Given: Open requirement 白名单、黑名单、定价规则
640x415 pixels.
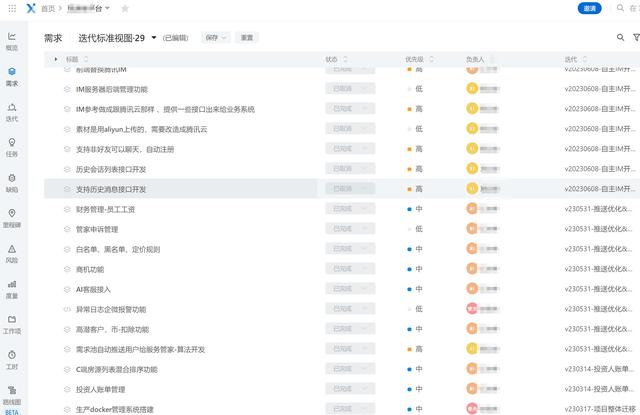Looking at the screenshot, I should click(x=118, y=249).
